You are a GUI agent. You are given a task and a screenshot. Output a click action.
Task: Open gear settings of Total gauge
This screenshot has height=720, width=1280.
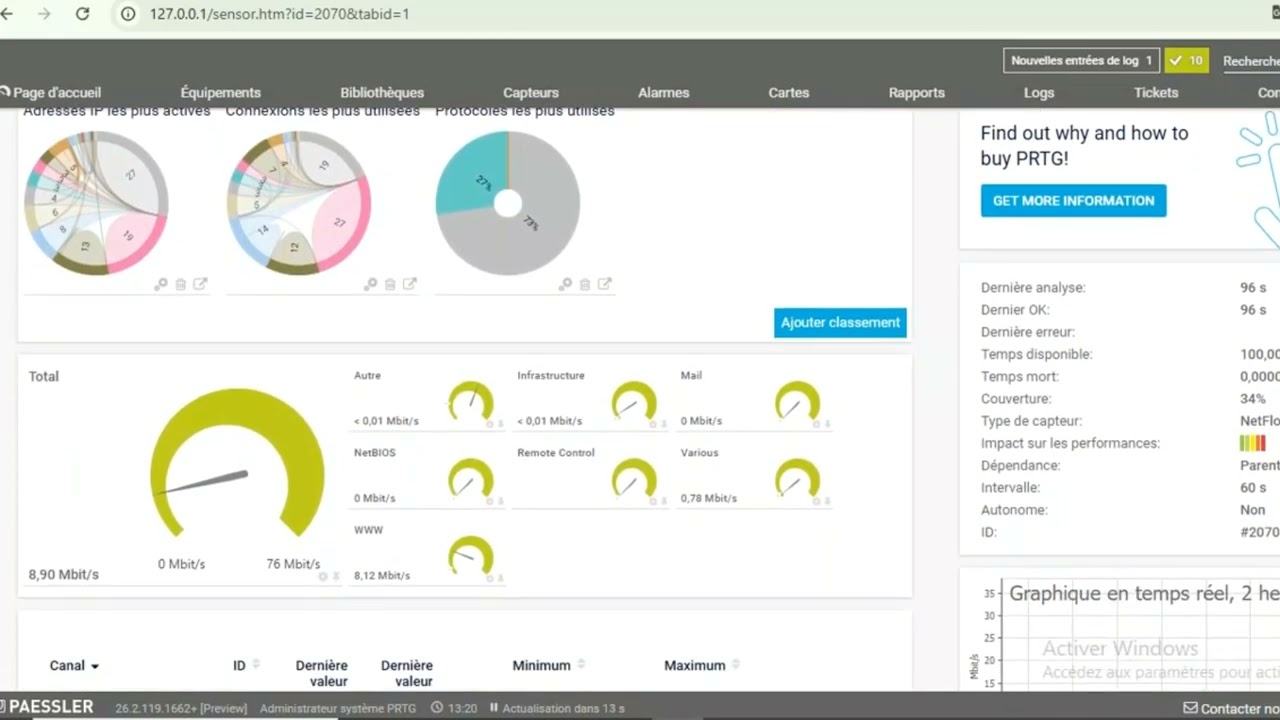[322, 576]
